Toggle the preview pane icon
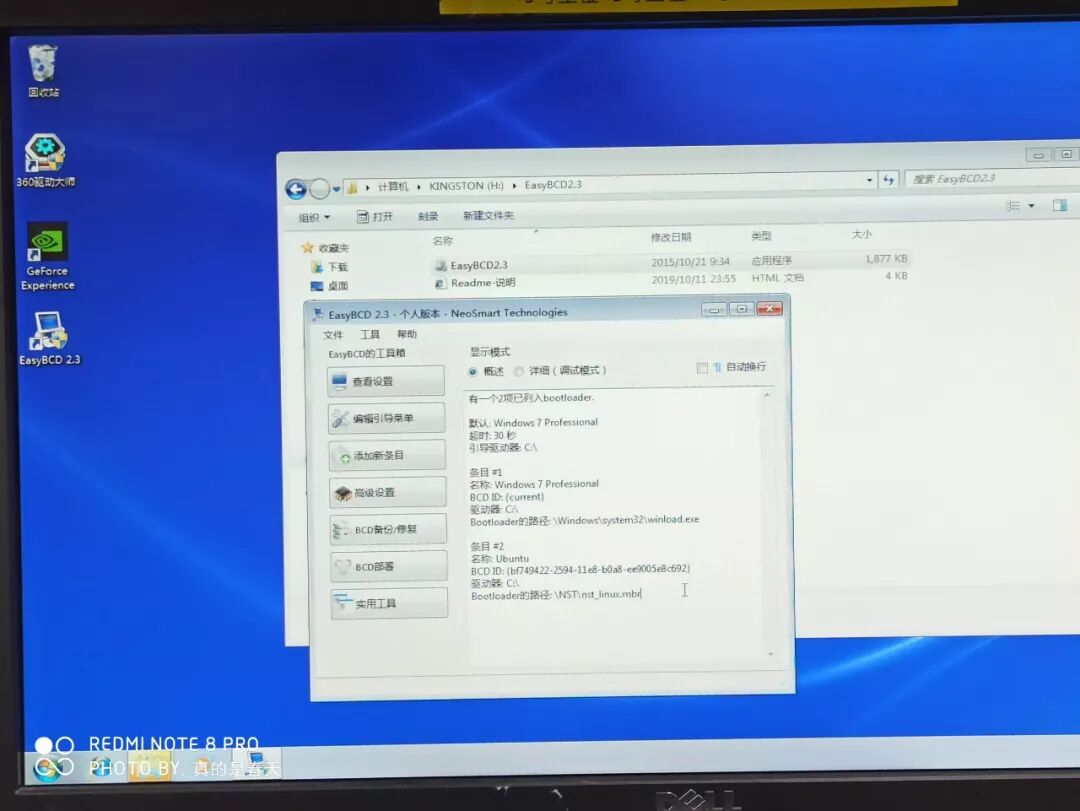Screen dimensions: 1080x811 pos(1060,205)
